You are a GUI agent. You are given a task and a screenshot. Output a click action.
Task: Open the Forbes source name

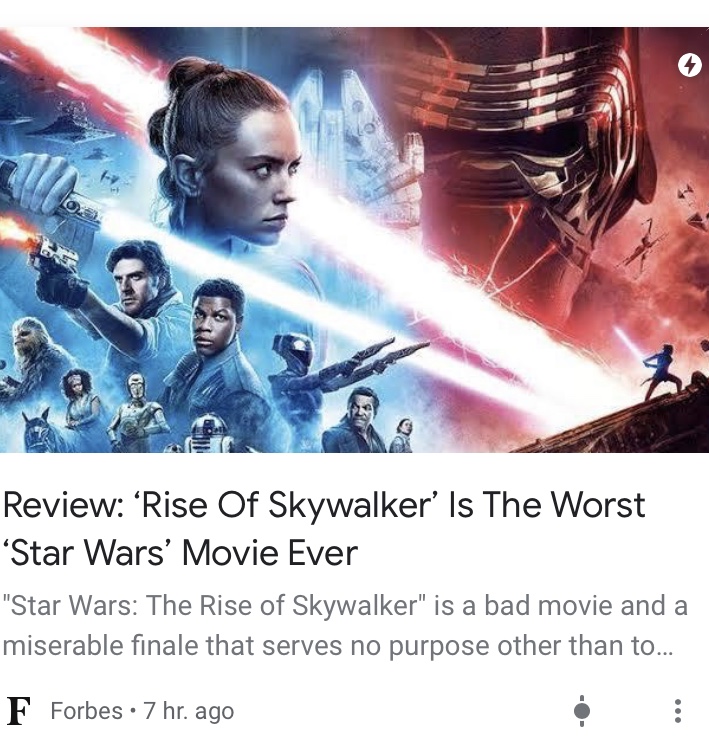pyautogui.click(x=86, y=711)
